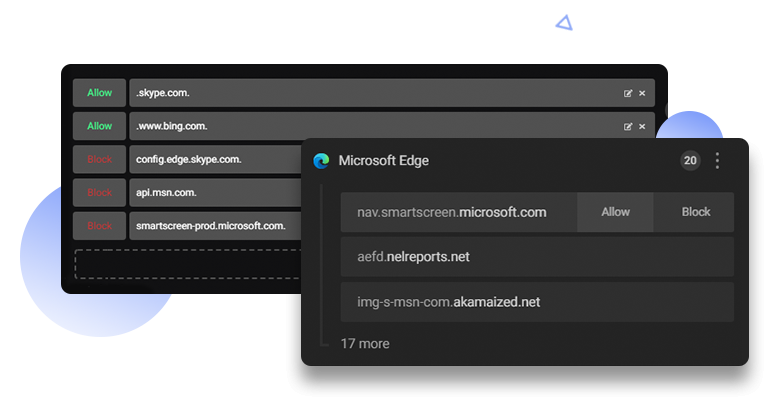Toggle the Block label on config.edge.skype.com. rule

100,159
